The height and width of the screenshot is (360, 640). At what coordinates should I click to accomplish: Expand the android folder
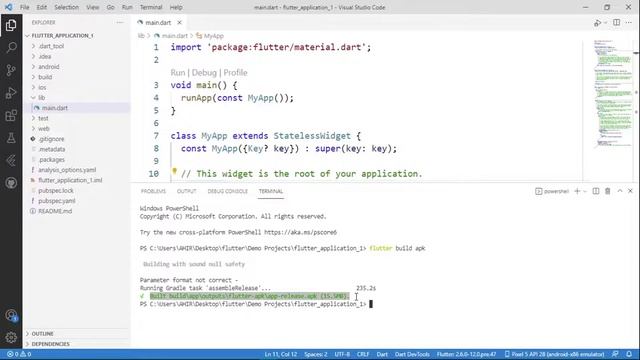click(49, 67)
